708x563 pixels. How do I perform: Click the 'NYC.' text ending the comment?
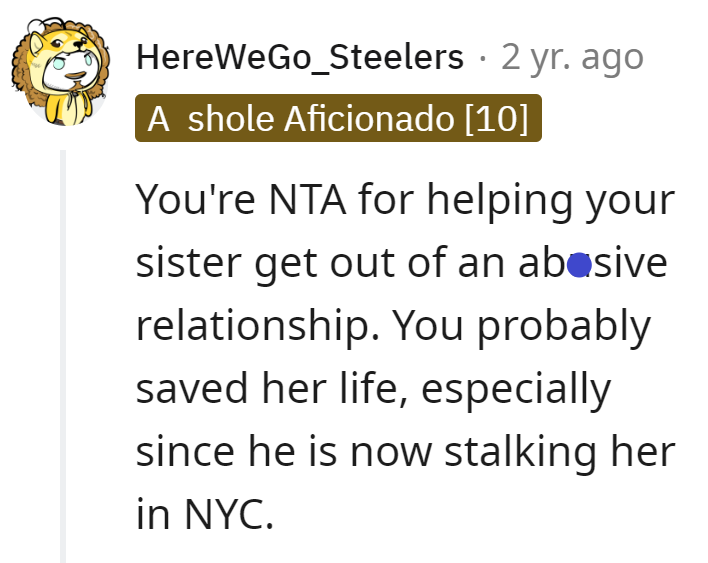[x=229, y=513]
